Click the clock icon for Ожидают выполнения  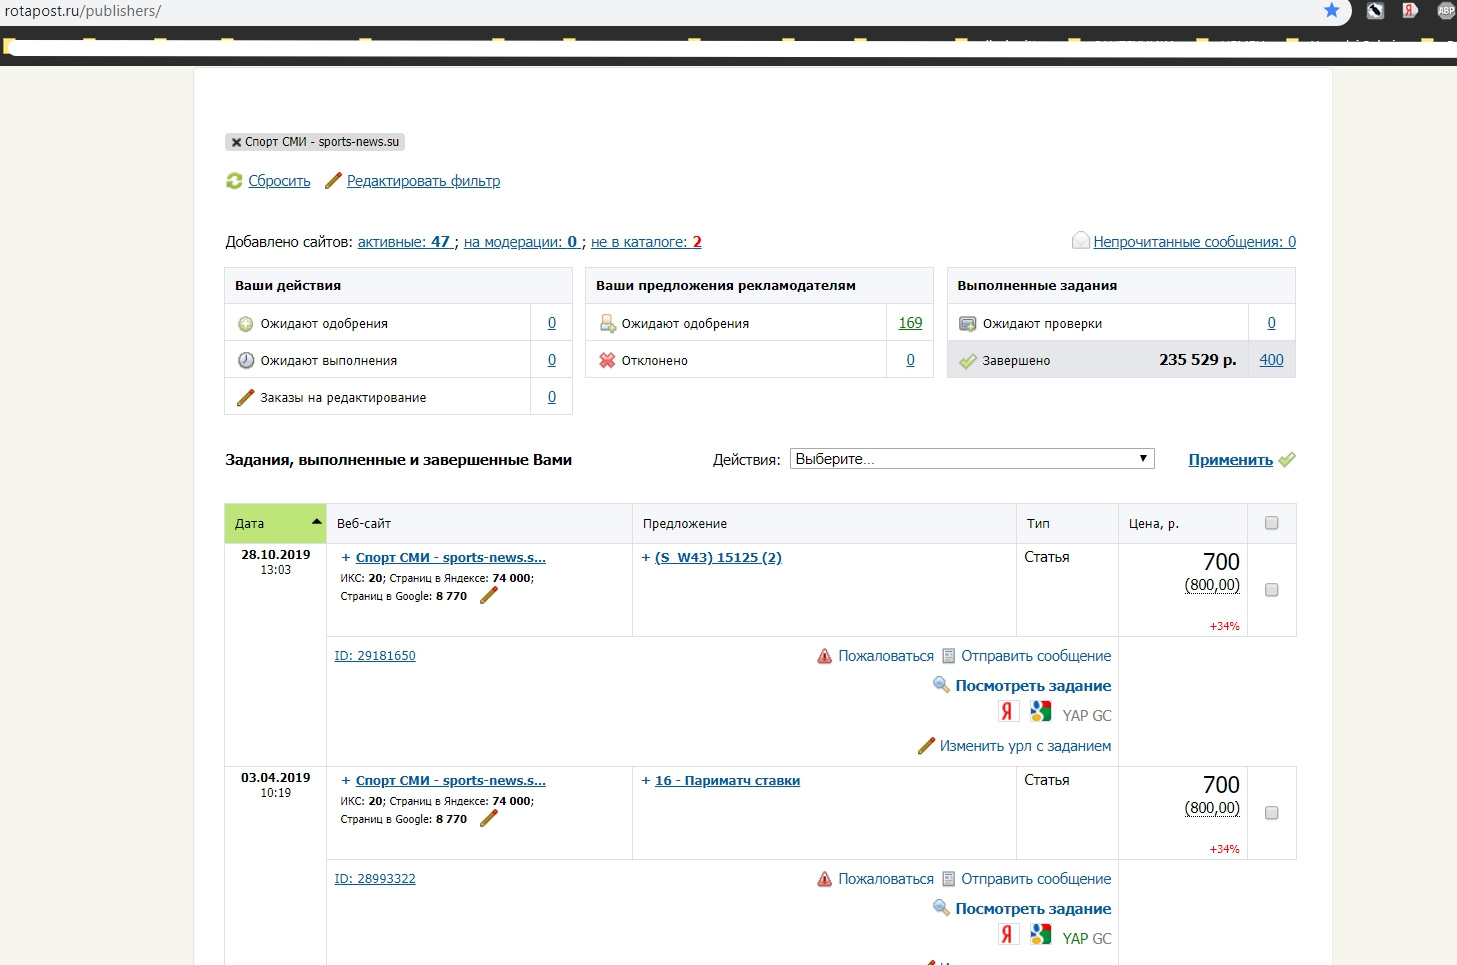[246, 361]
